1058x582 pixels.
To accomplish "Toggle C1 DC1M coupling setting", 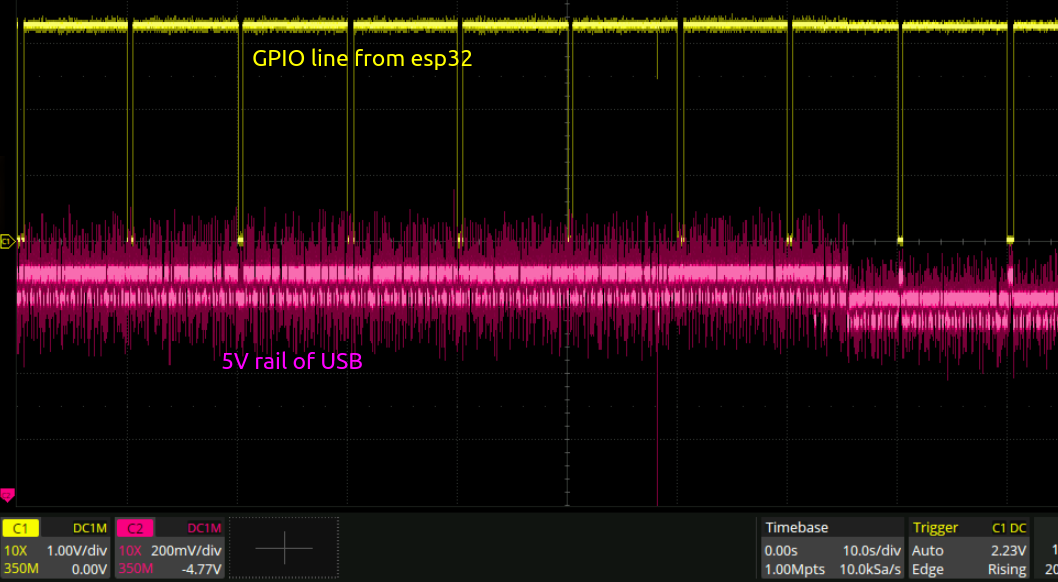I will click(x=90, y=528).
